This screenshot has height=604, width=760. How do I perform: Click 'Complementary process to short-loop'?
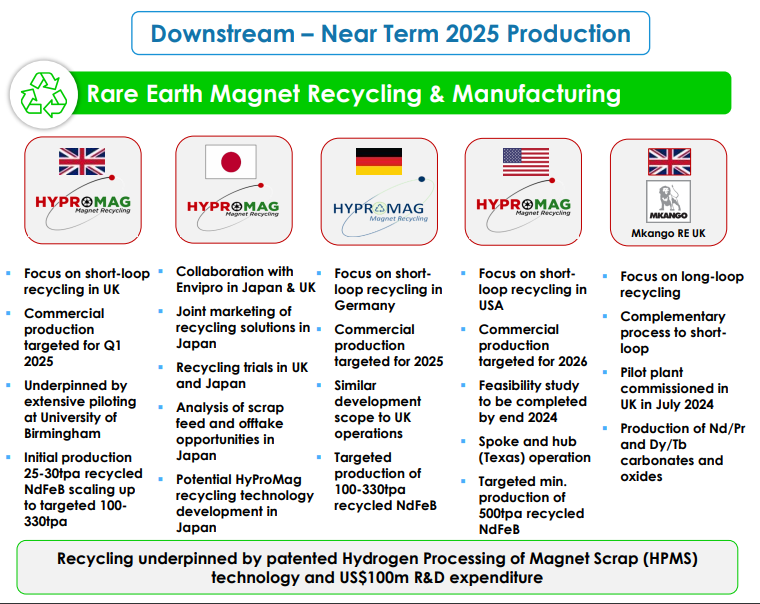(673, 332)
